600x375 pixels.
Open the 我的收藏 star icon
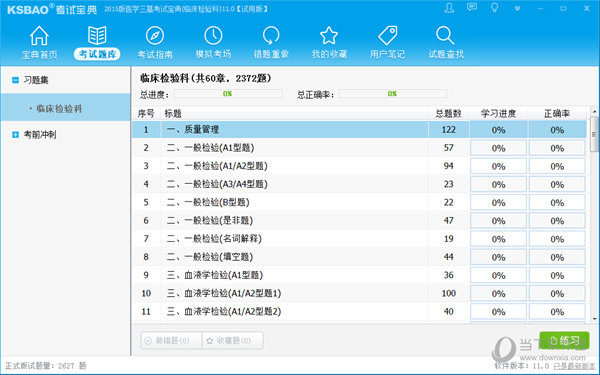[x=329, y=36]
